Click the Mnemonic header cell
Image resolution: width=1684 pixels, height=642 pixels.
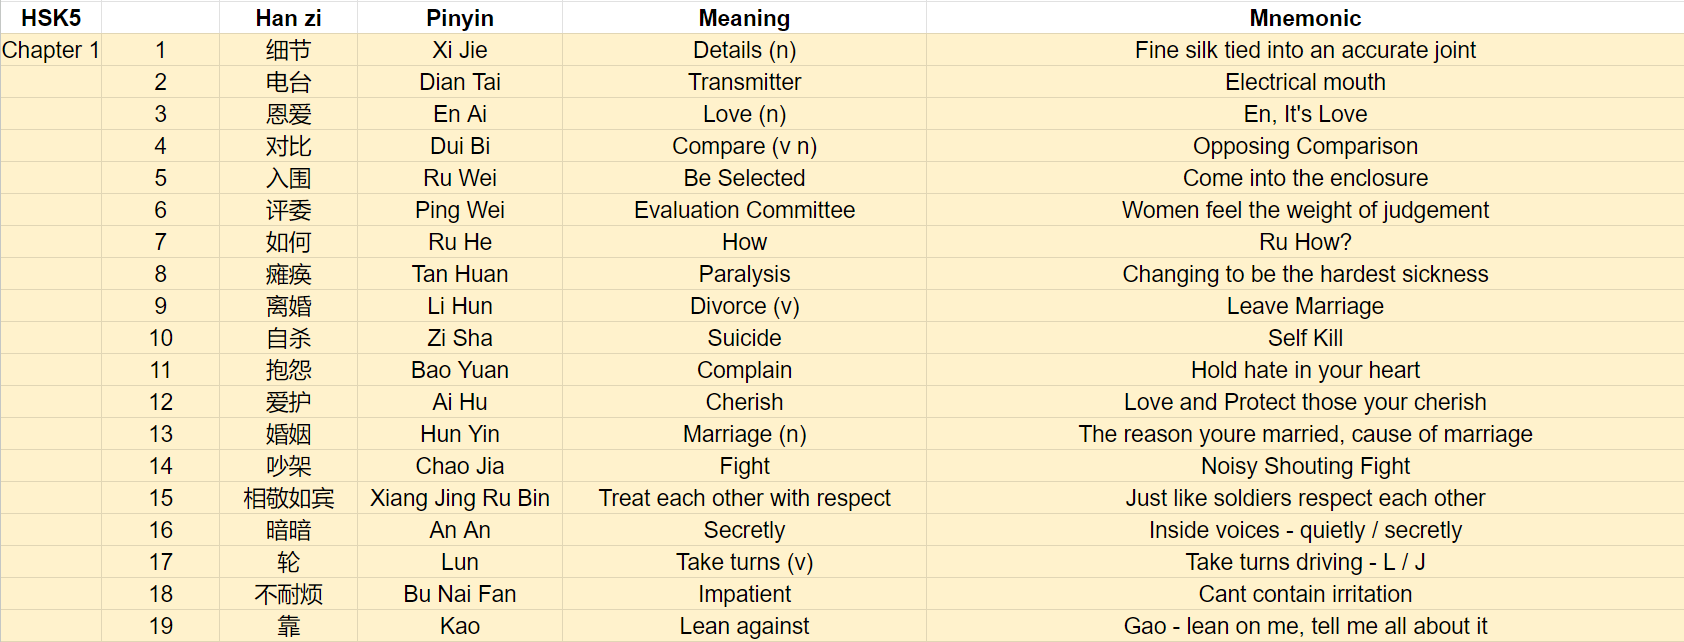pyautogui.click(x=1305, y=18)
